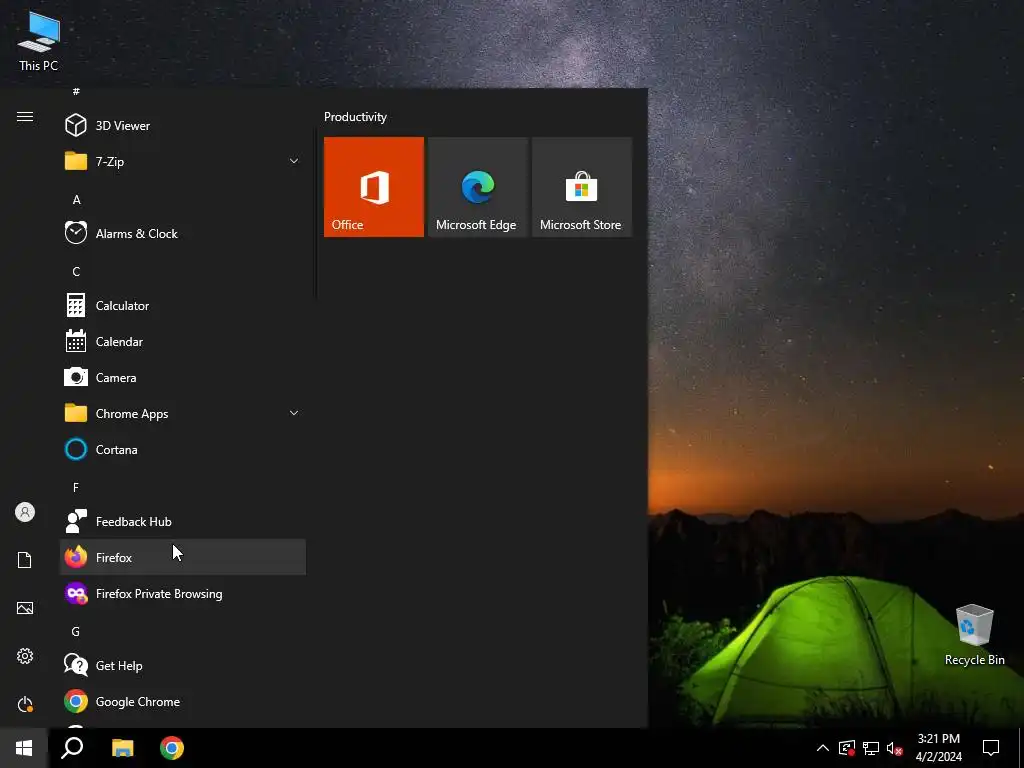The width and height of the screenshot is (1024, 768).
Task: Open Pictures from Start sidebar
Action: (25, 608)
